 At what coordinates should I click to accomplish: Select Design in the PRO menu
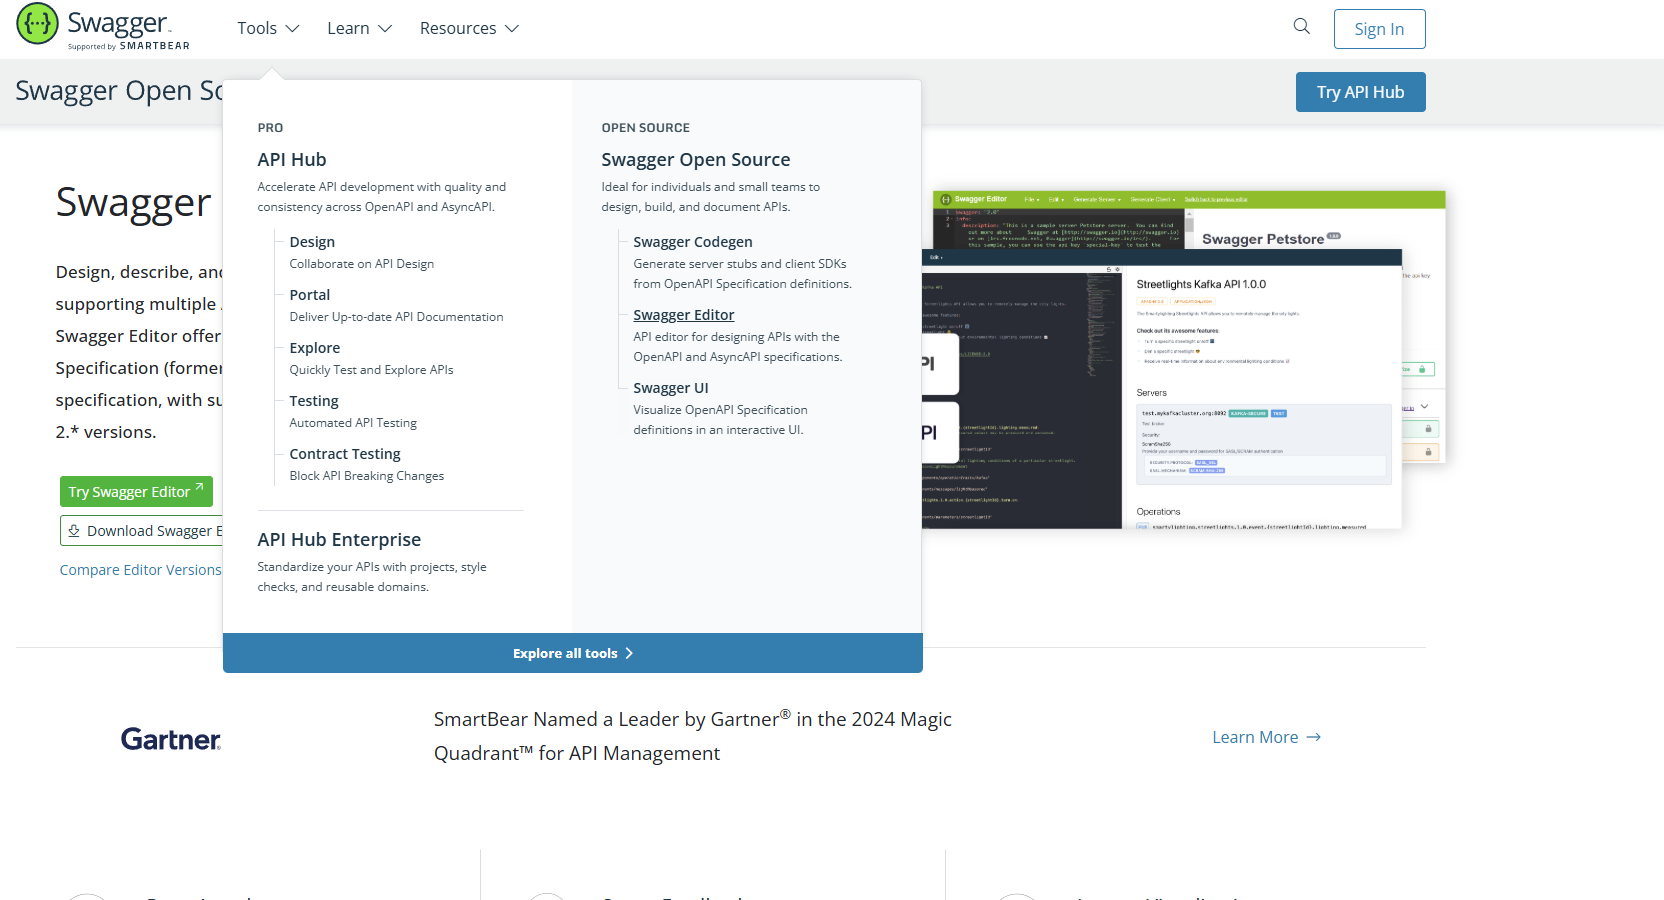pyautogui.click(x=312, y=242)
